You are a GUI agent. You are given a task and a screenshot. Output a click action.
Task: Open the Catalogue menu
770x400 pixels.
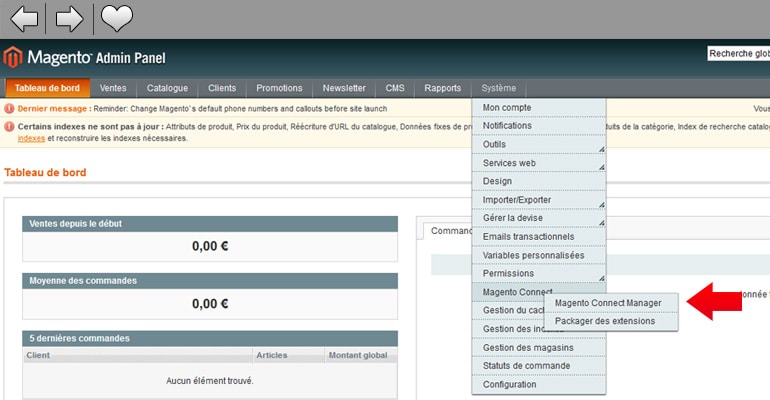[167, 88]
